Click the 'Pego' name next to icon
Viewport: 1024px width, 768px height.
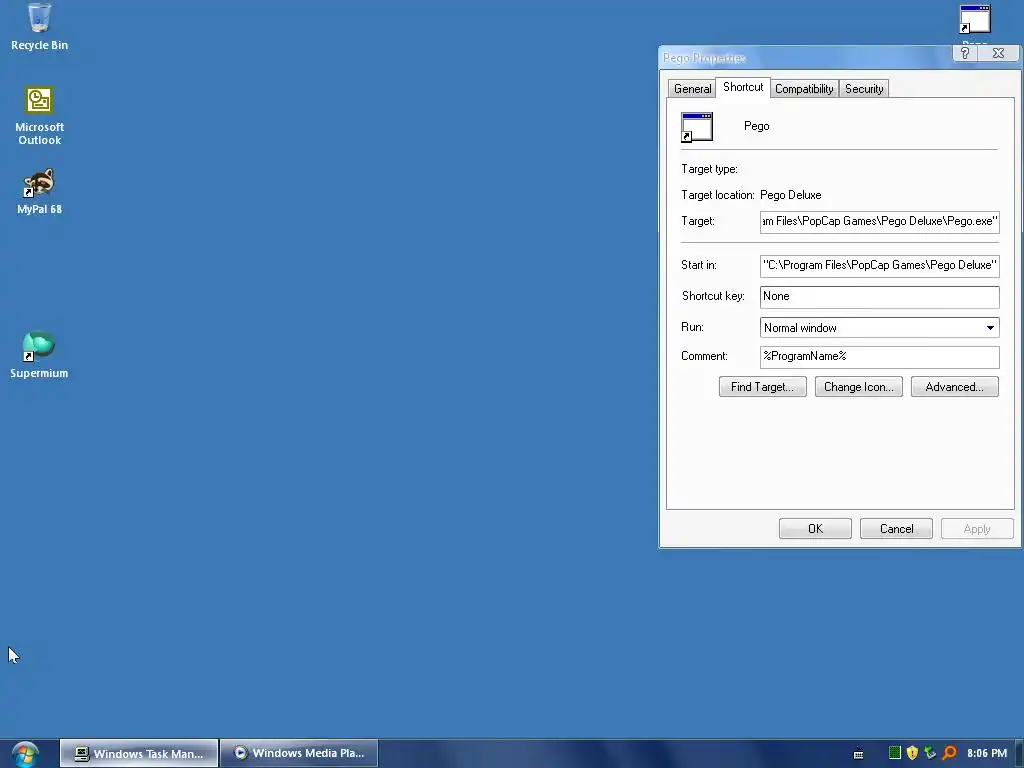(756, 126)
